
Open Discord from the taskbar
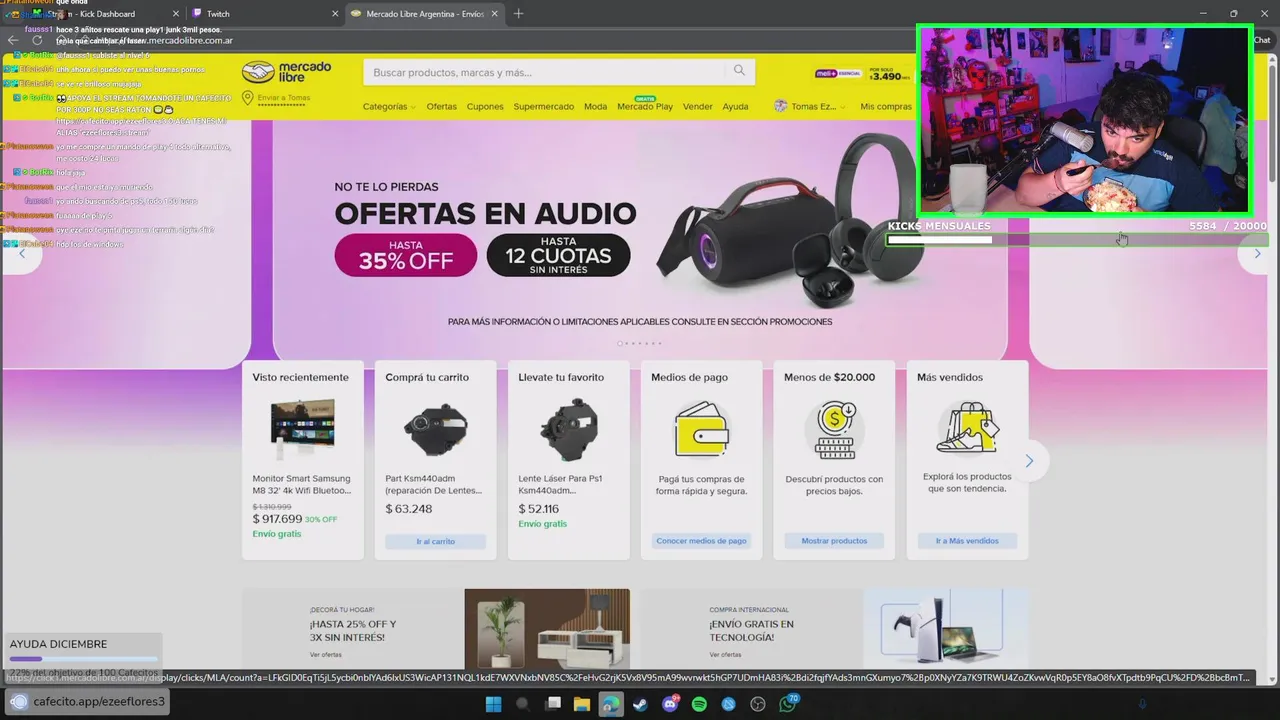tap(670, 704)
